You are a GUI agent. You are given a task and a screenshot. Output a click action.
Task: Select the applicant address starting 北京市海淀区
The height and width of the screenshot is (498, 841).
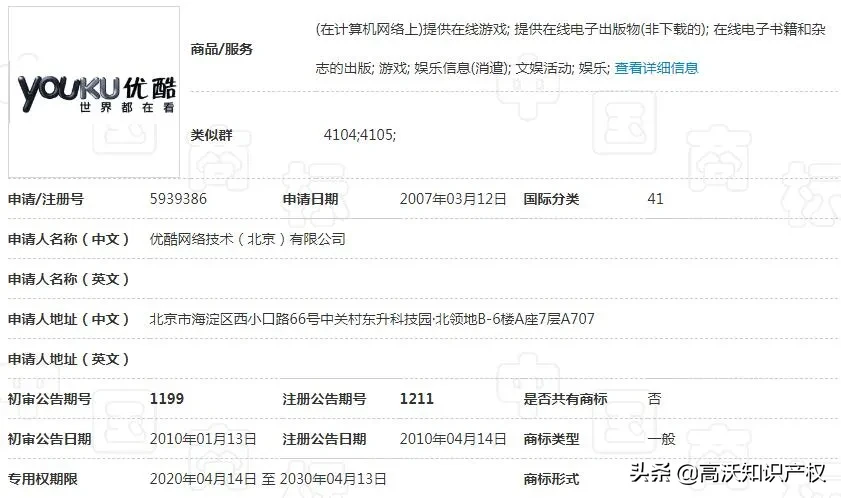click(372, 319)
